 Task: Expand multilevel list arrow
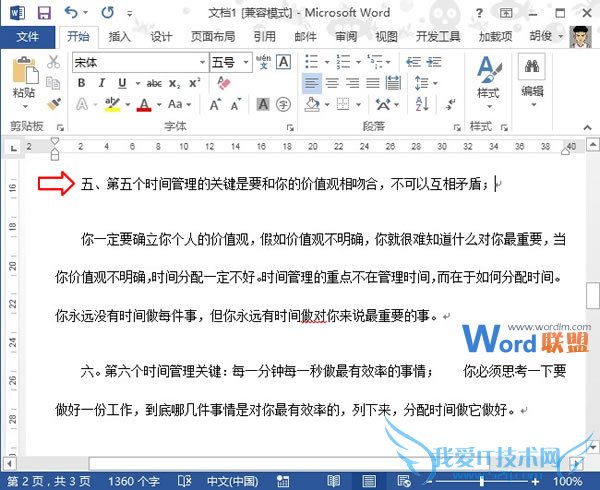pos(388,62)
